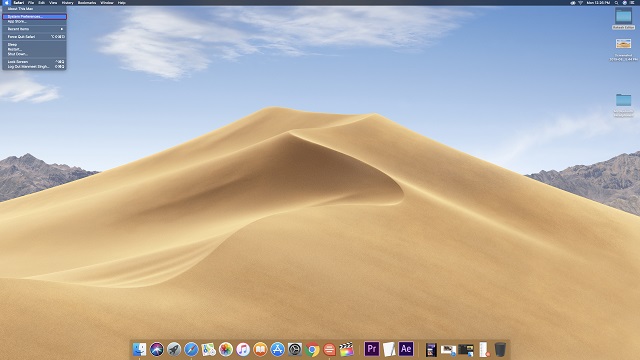This screenshot has width=640, height=360.
Task: Open the Trash in the Dock
Action: [x=500, y=349]
